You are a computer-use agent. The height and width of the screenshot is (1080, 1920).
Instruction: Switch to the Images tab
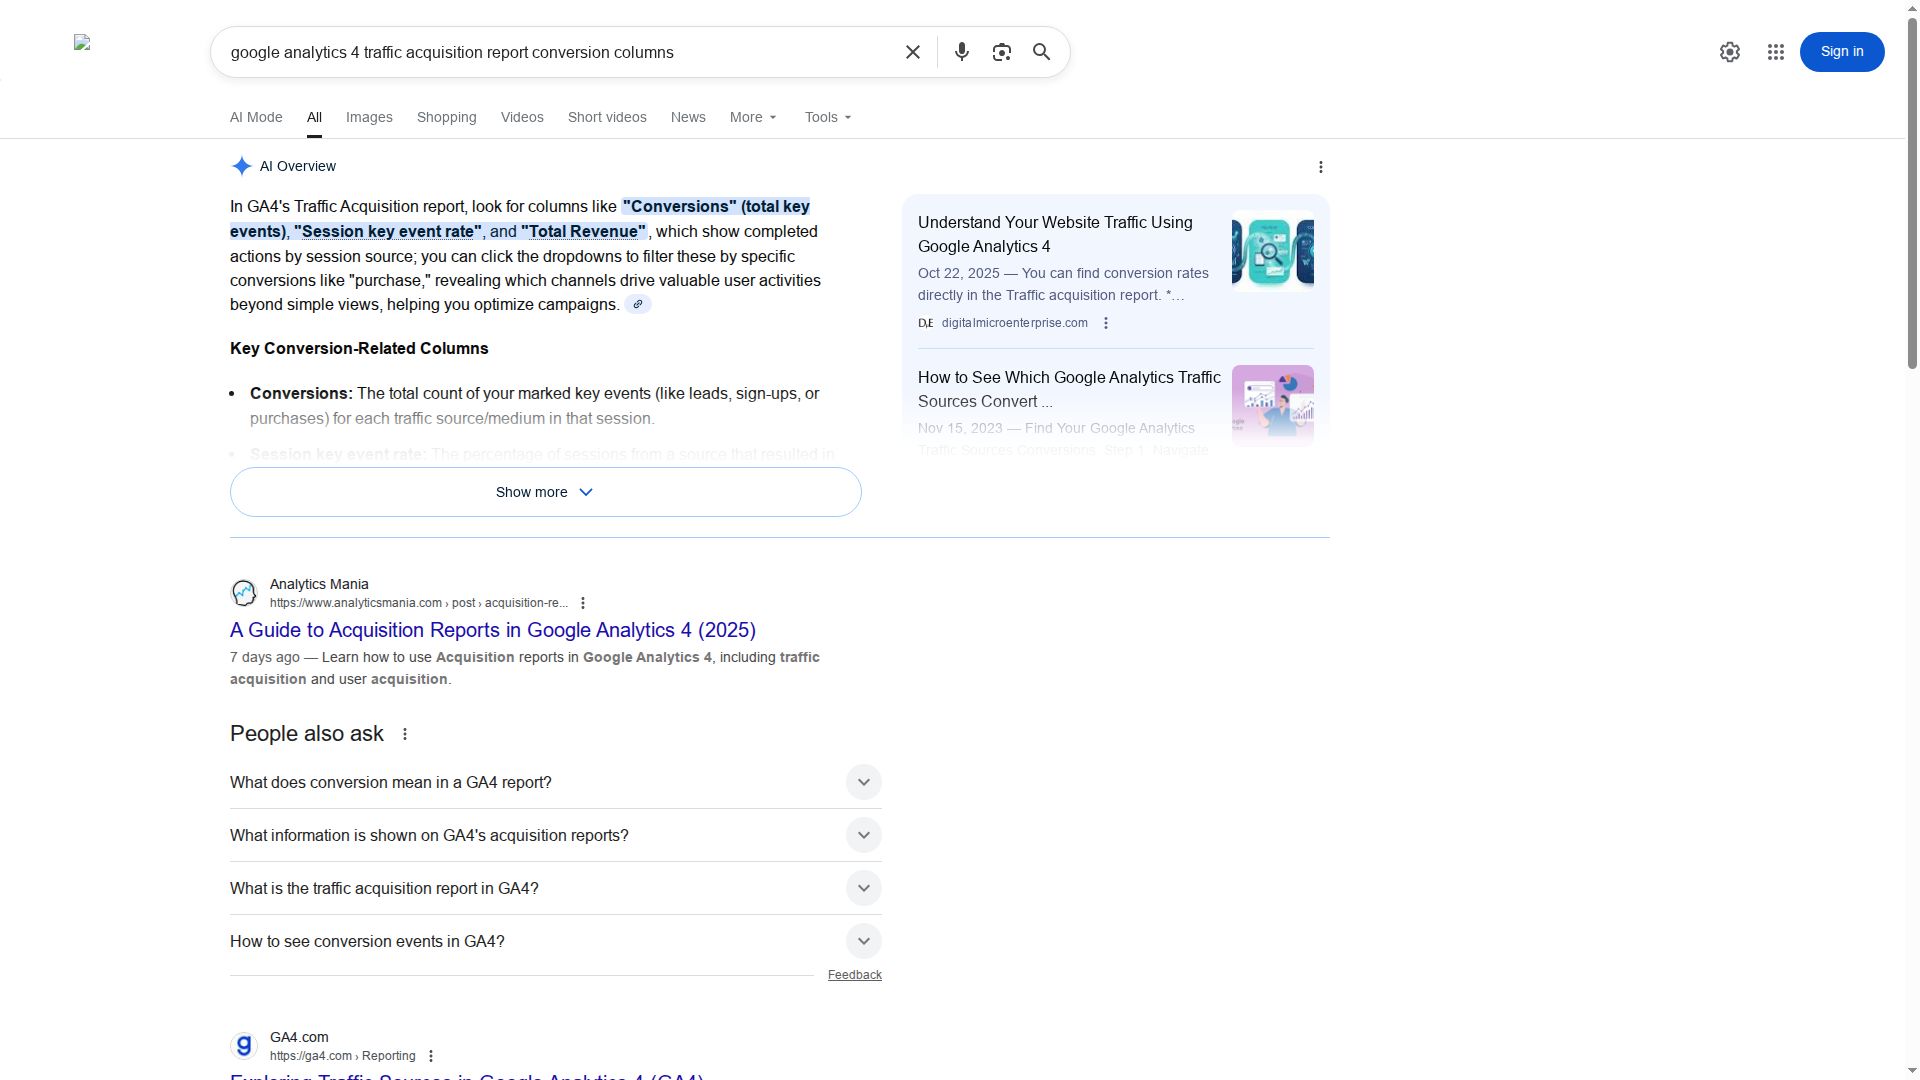pos(368,117)
